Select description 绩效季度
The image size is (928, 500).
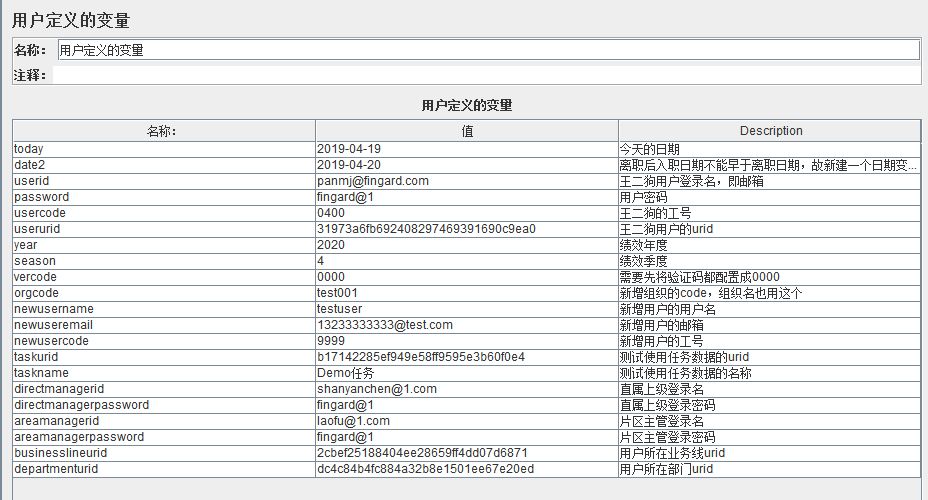tap(770, 261)
